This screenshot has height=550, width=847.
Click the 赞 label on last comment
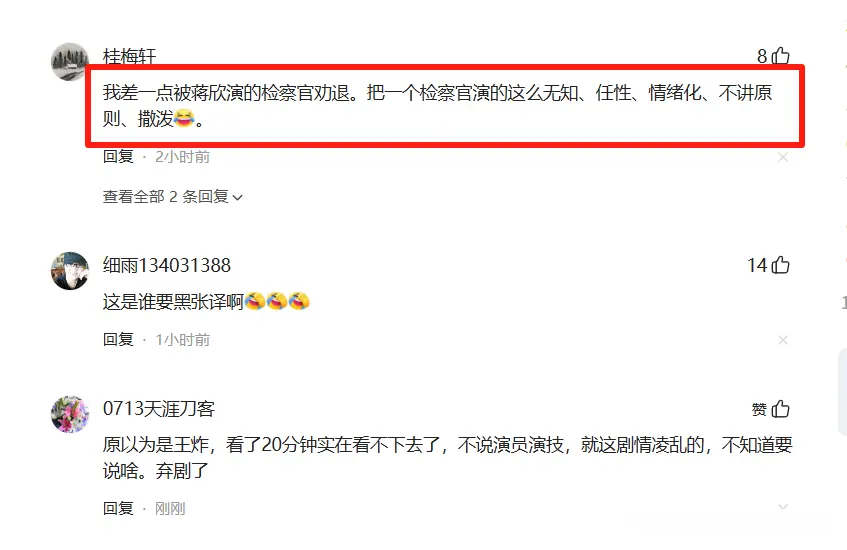759,410
